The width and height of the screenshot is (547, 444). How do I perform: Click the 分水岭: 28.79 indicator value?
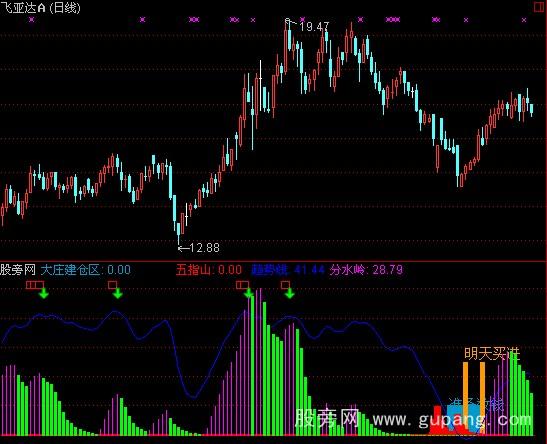tap(366, 270)
